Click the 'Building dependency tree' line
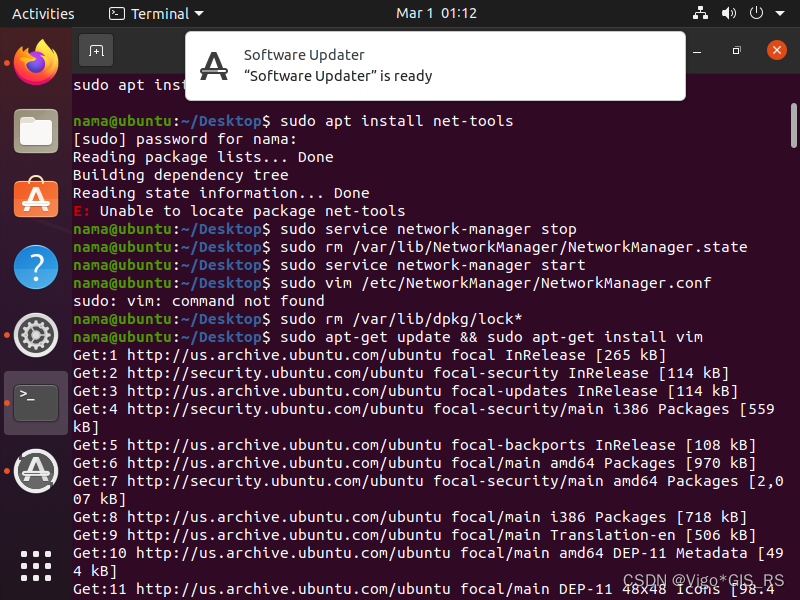Image resolution: width=800 pixels, height=600 pixels. (181, 175)
